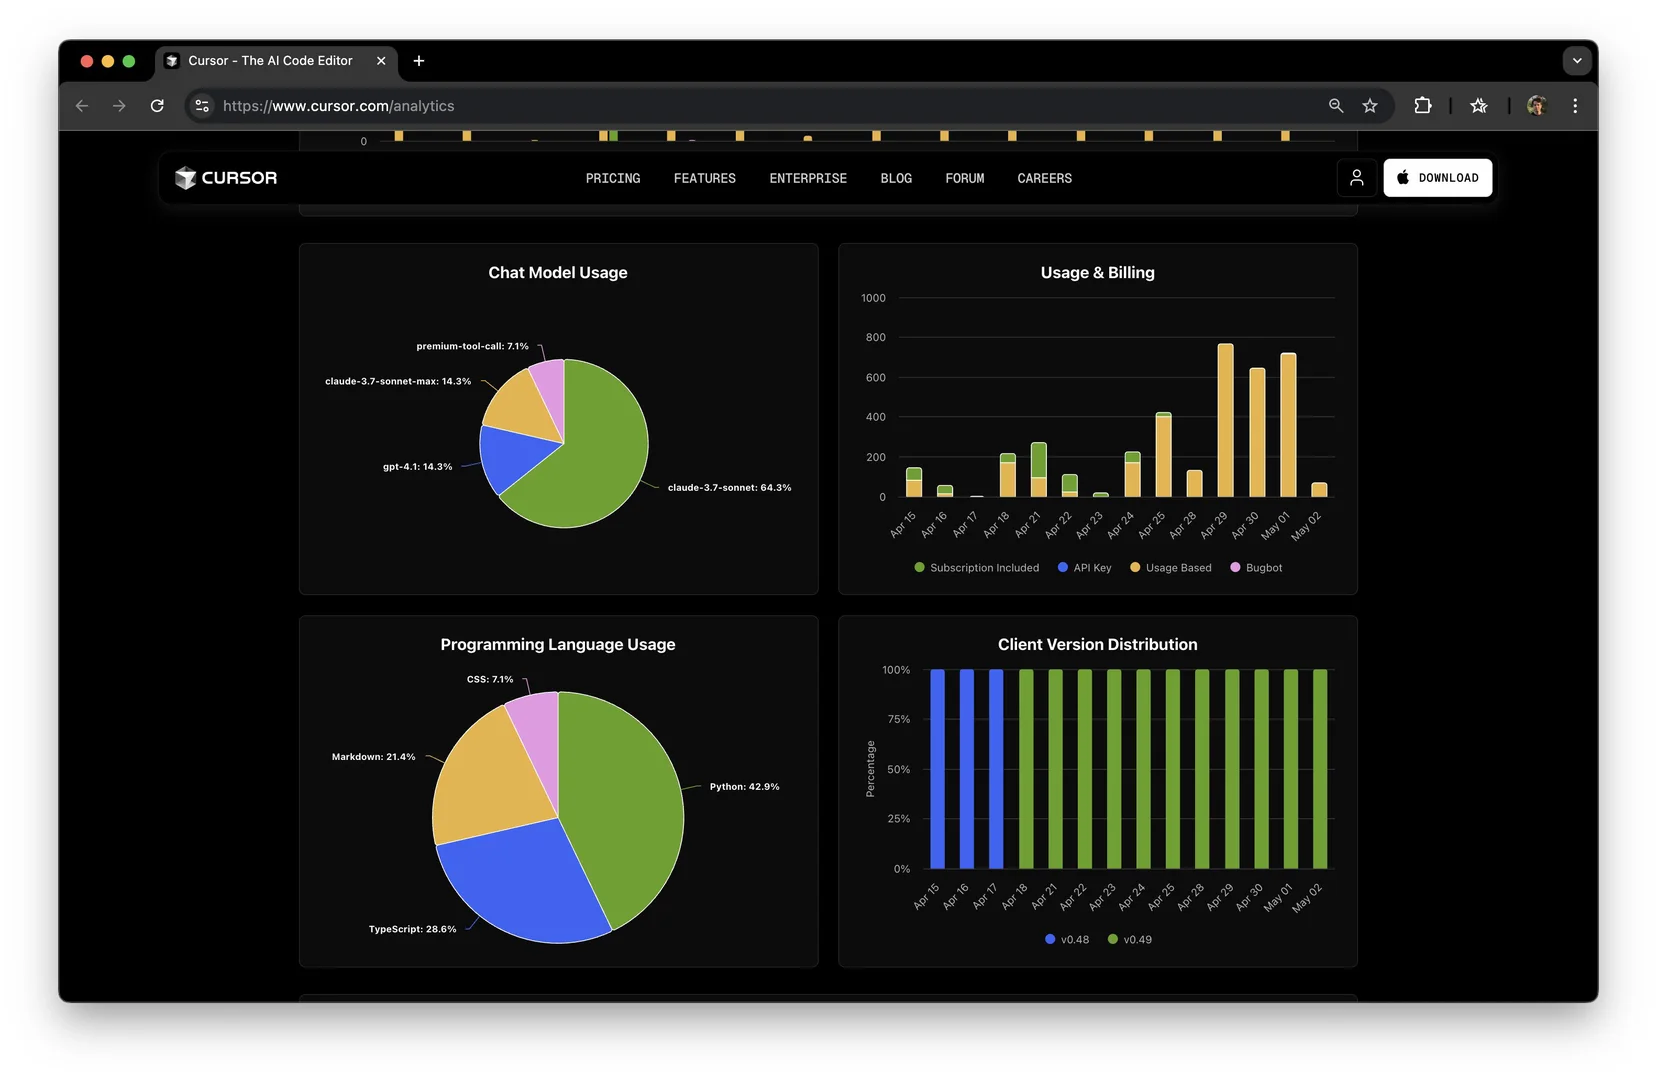
Task: Toggle Usage Based legend series
Action: [1171, 568]
